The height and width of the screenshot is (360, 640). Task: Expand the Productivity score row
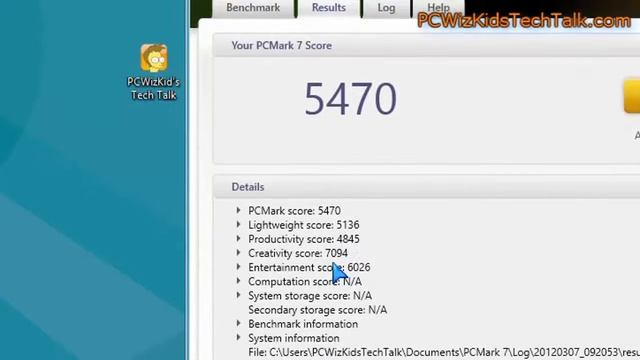click(238, 239)
